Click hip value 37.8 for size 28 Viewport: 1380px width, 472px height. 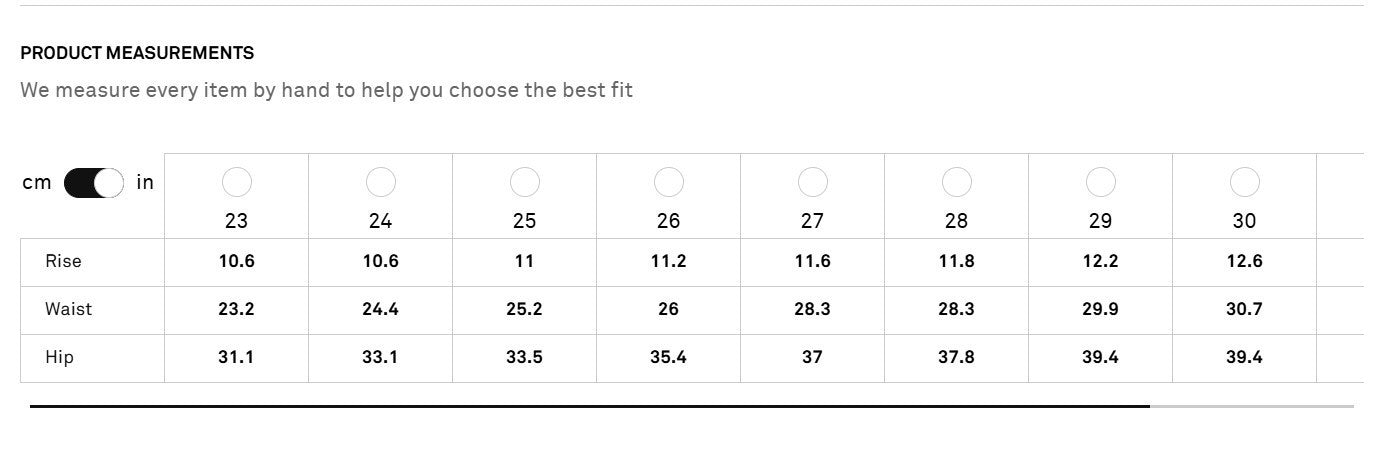click(x=957, y=357)
